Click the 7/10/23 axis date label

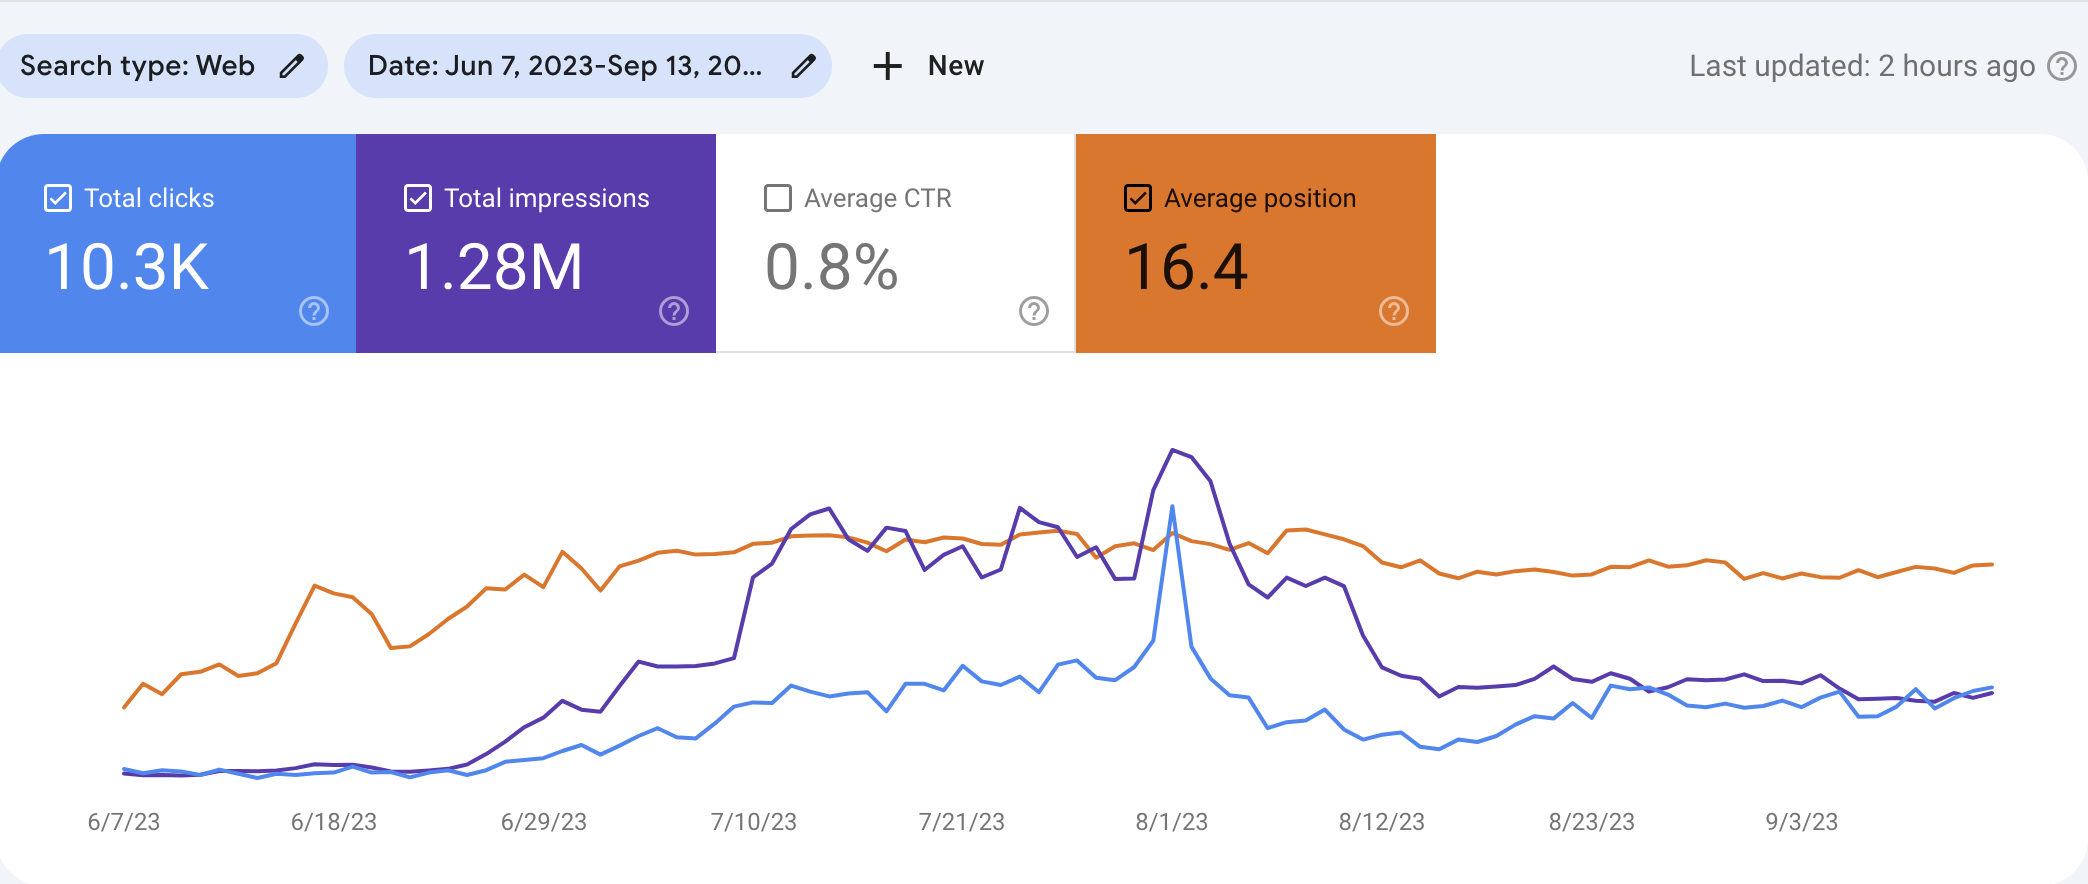tap(754, 822)
